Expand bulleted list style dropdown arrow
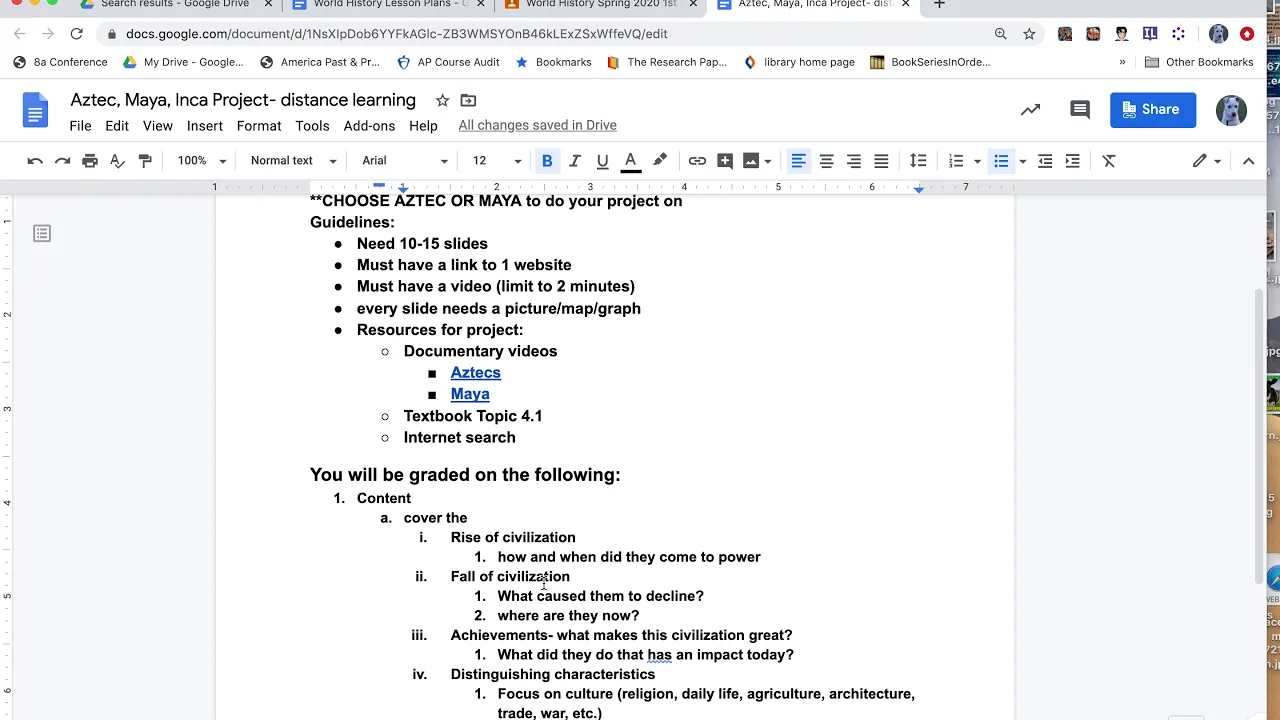Viewport: 1280px width, 720px height. (1022, 161)
